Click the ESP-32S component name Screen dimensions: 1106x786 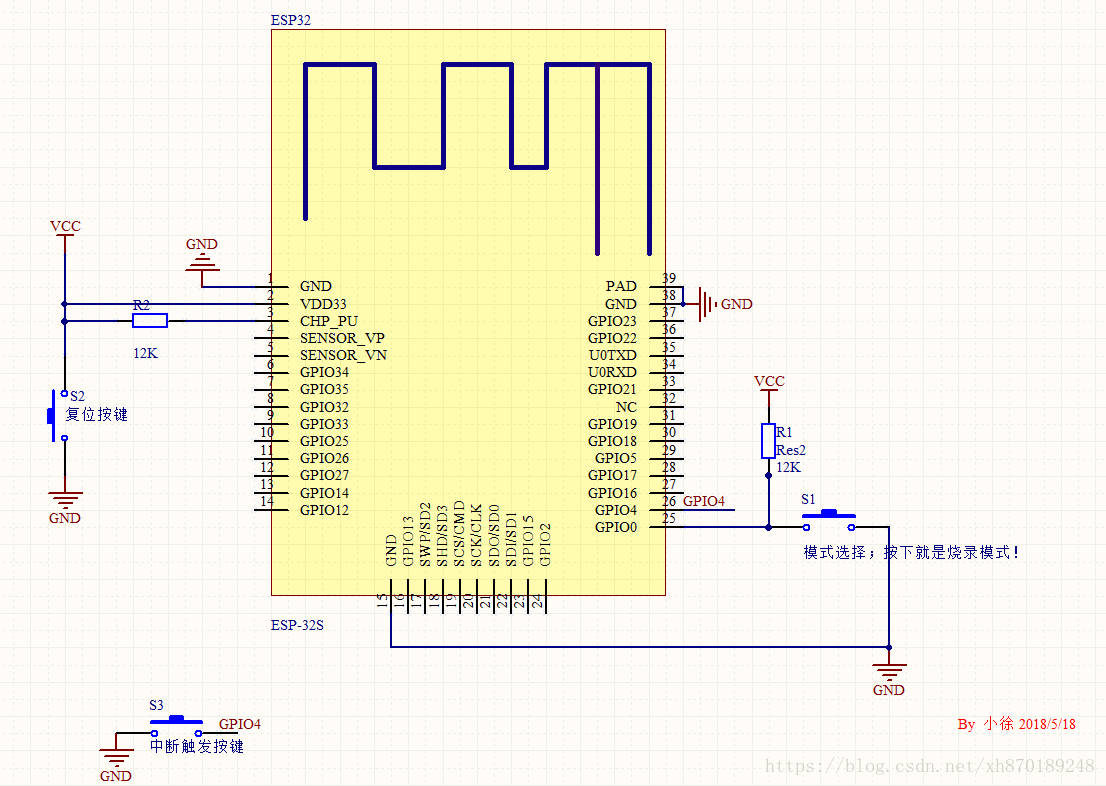pyautogui.click(x=297, y=625)
